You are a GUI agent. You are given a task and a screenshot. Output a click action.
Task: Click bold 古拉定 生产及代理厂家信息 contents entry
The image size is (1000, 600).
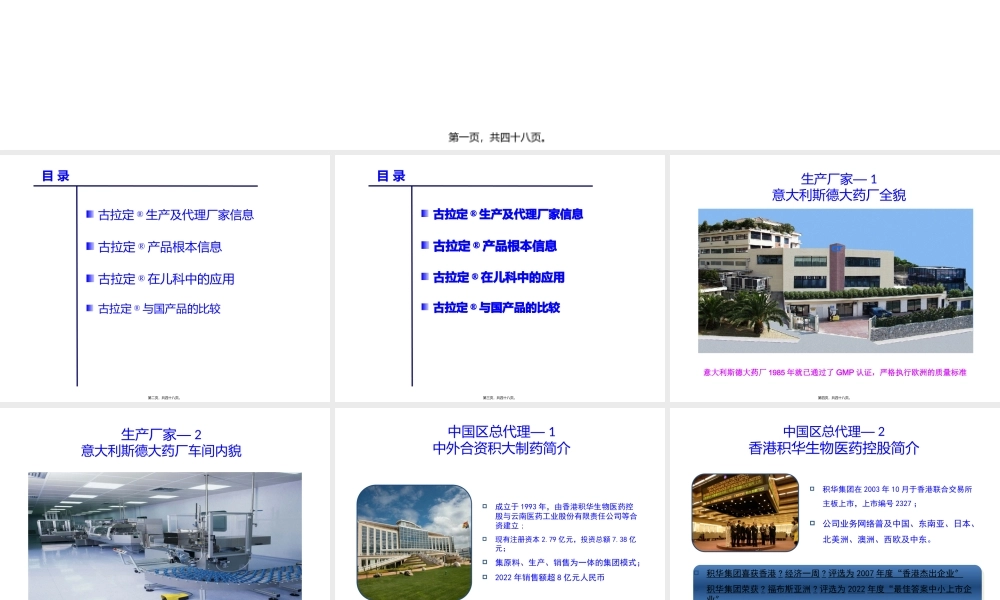point(507,214)
